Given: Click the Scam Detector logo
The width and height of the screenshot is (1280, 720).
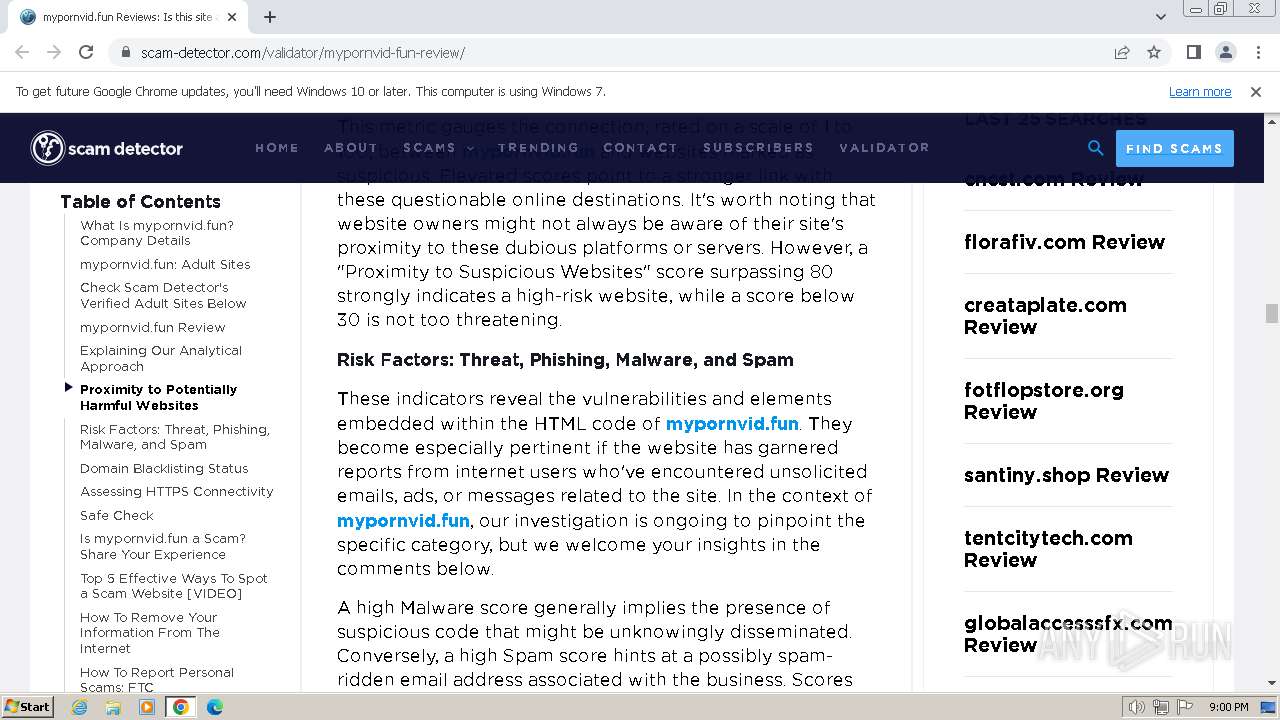Looking at the screenshot, I should [x=107, y=148].
